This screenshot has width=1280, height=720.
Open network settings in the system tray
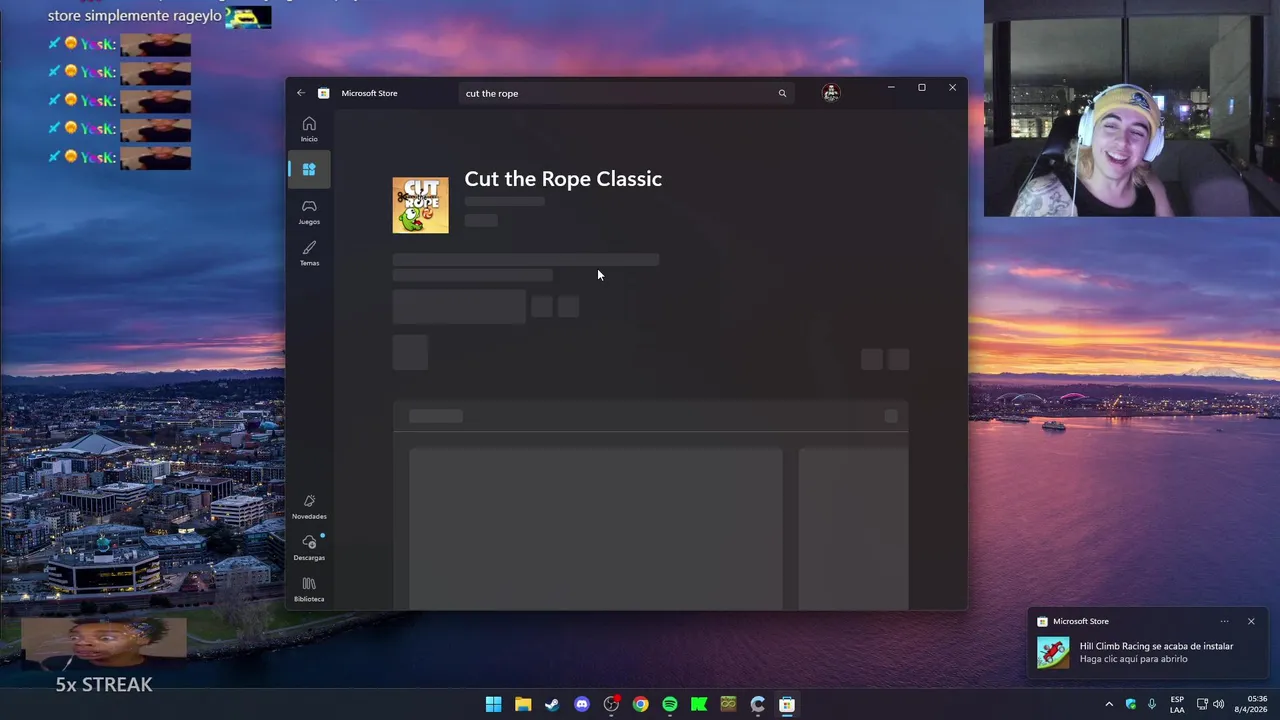click(1202, 704)
